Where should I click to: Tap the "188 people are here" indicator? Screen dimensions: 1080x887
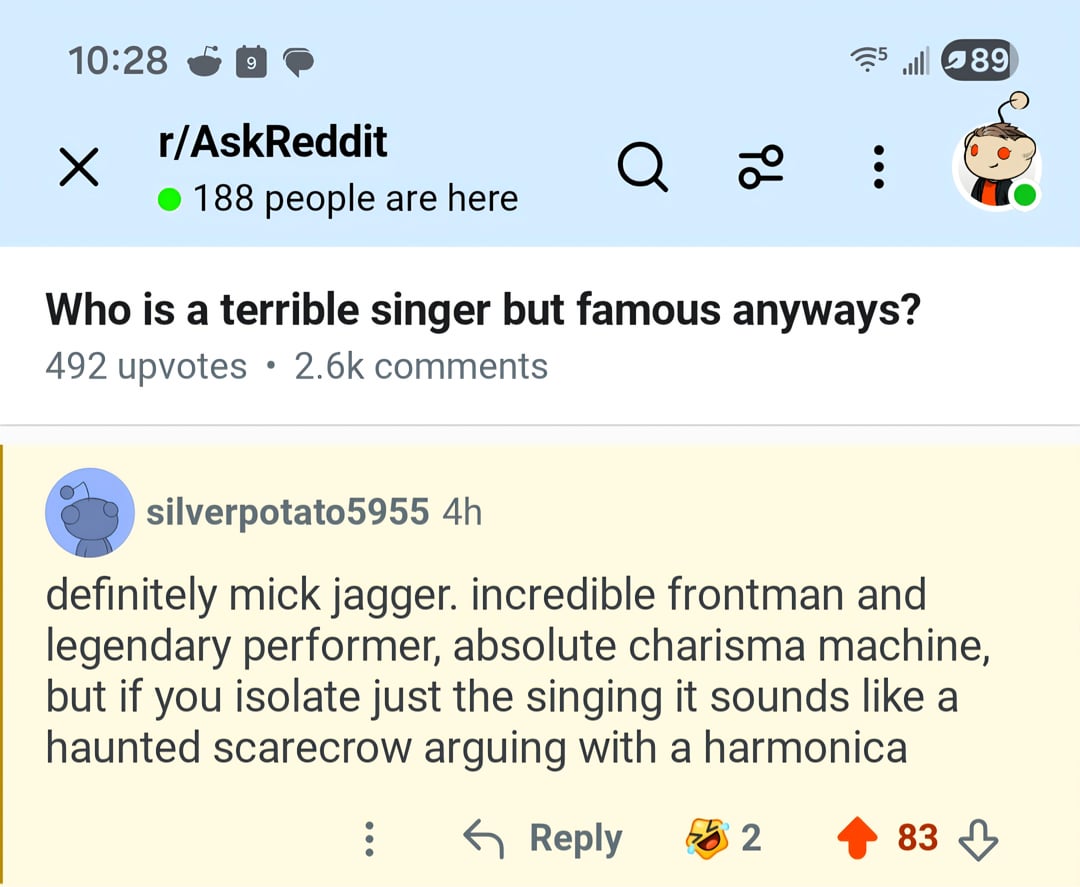click(338, 198)
